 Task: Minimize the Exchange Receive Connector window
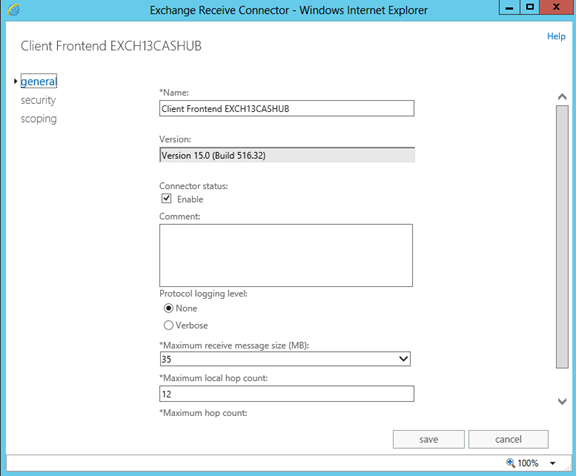click(509, 7)
